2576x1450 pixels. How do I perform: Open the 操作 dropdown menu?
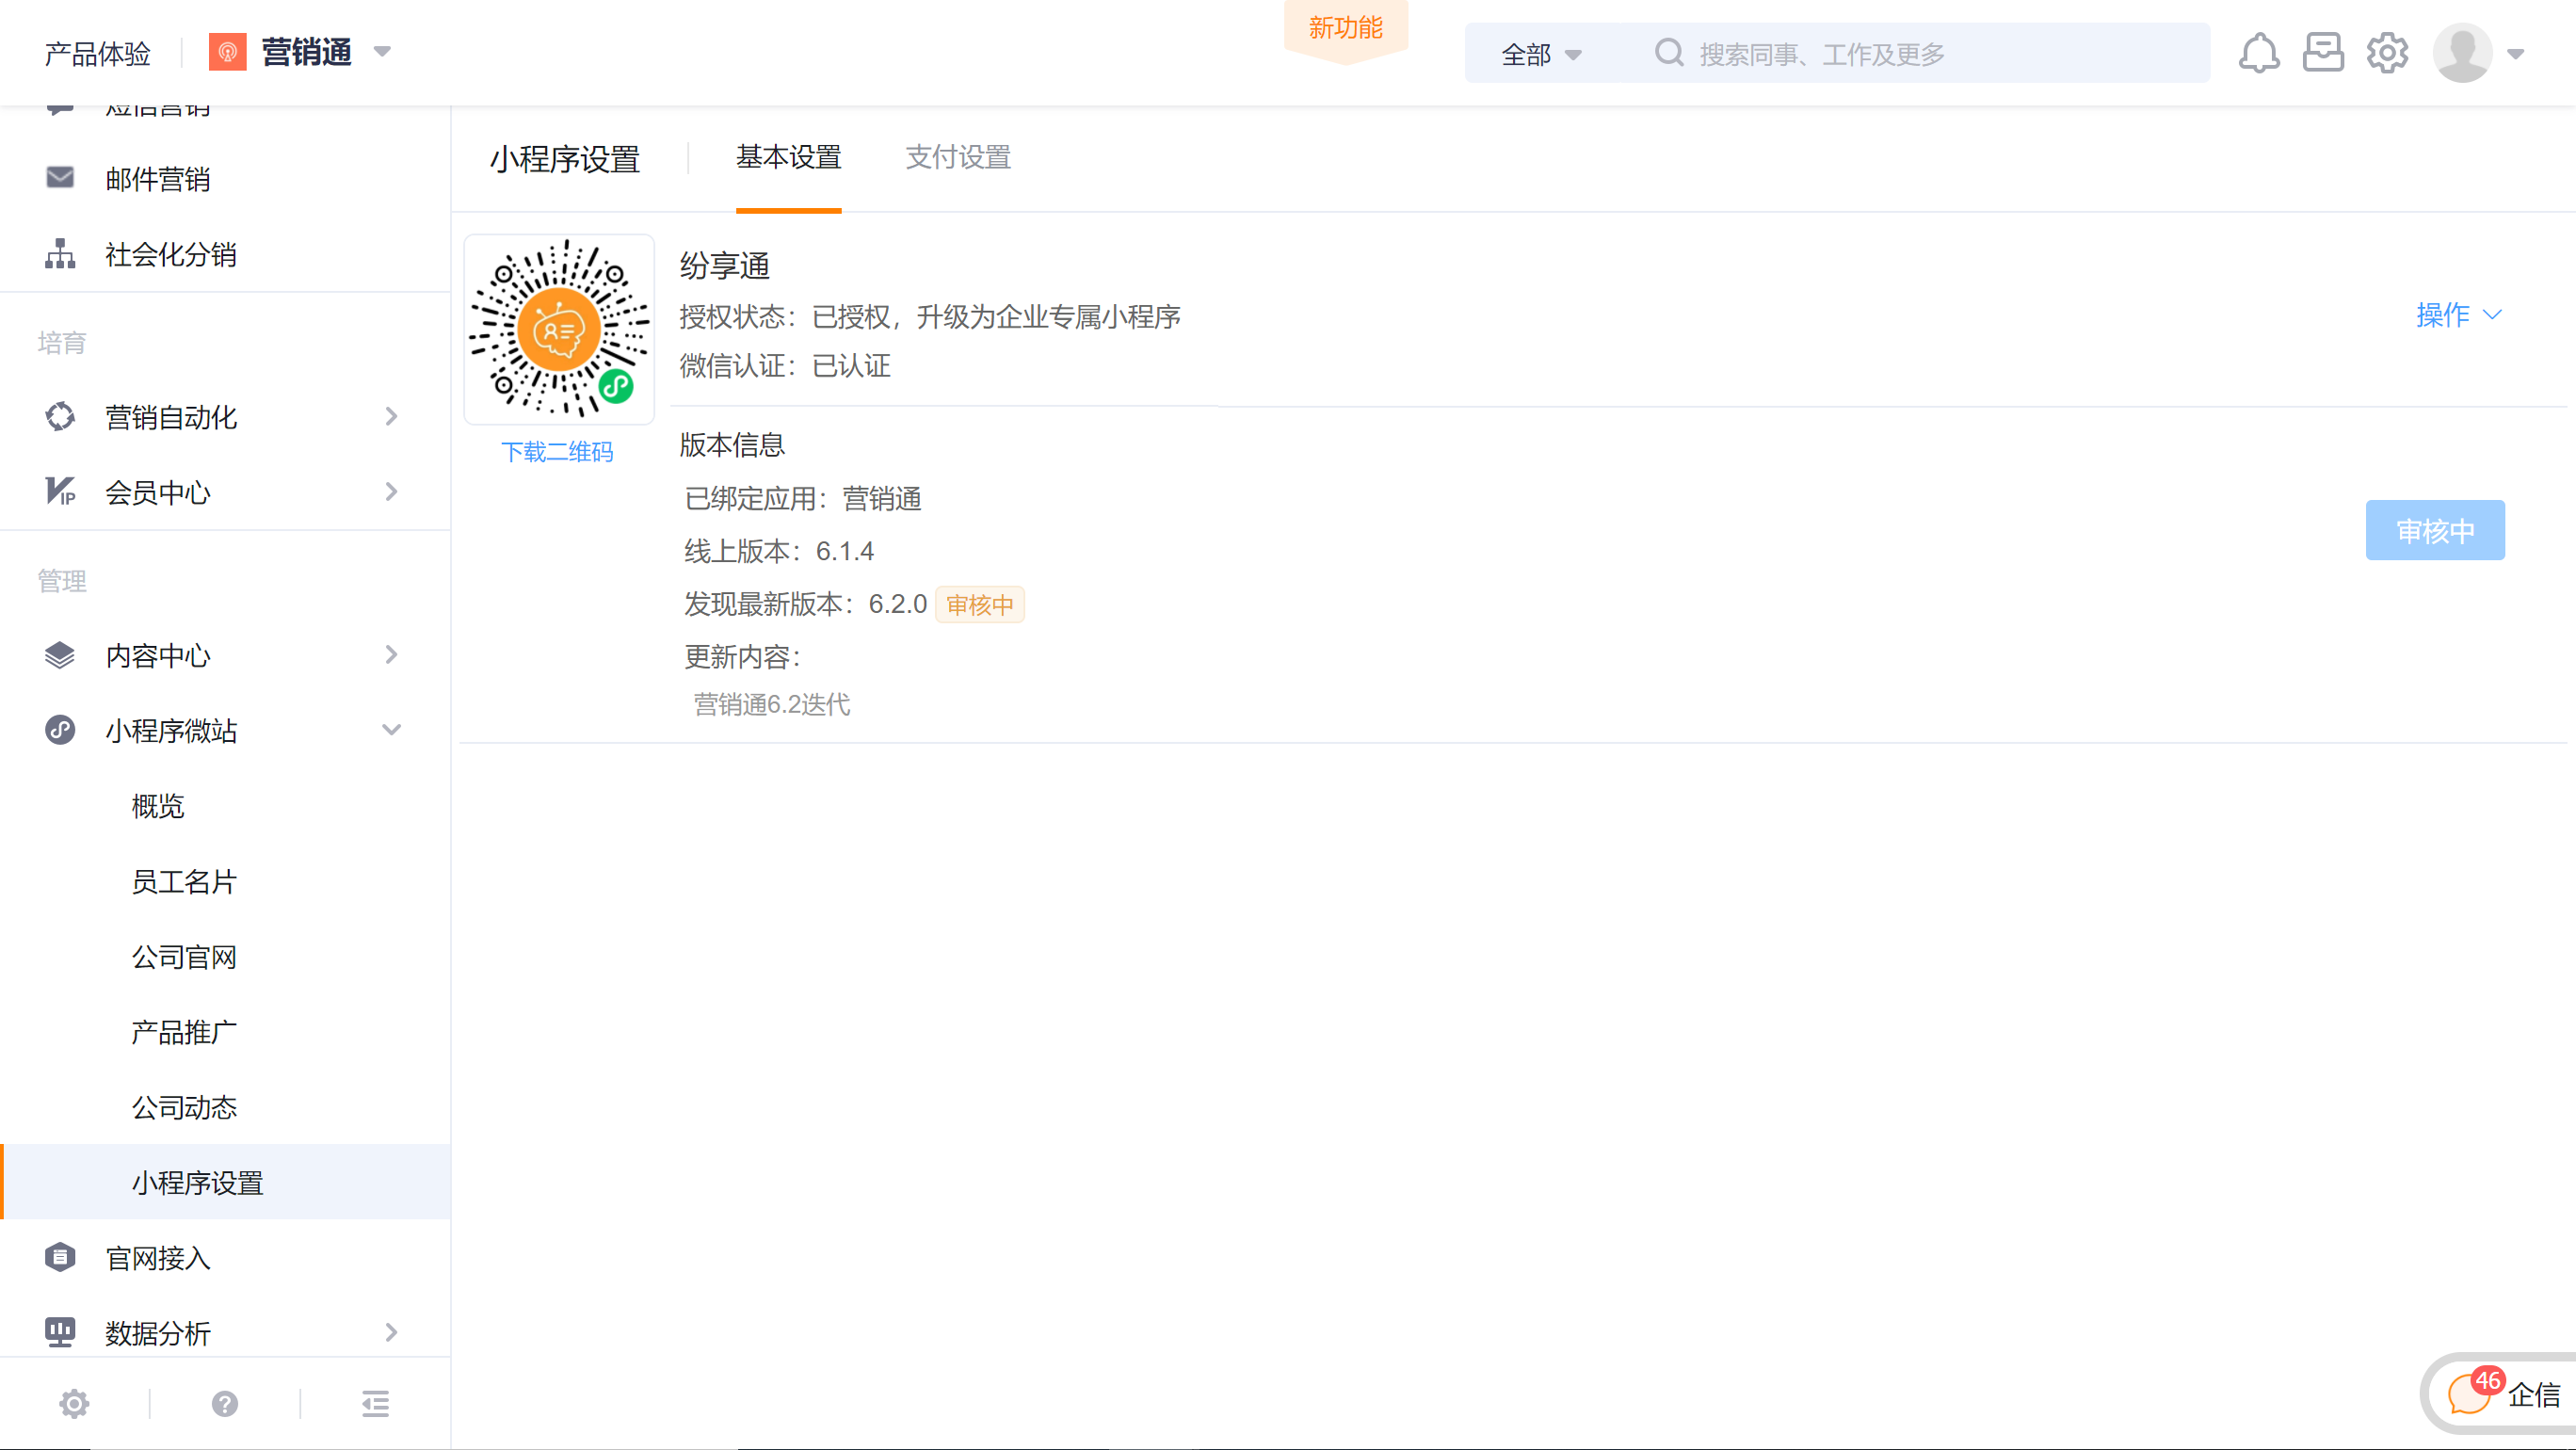pyautogui.click(x=2459, y=315)
